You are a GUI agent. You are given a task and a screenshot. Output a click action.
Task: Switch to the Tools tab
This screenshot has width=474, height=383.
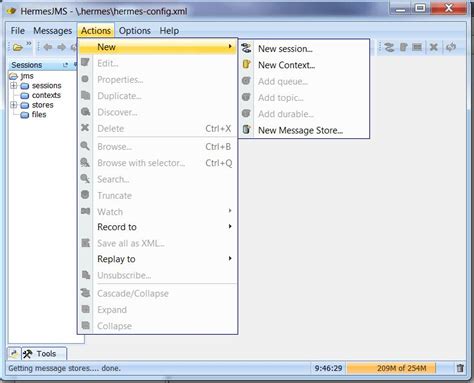(44, 354)
